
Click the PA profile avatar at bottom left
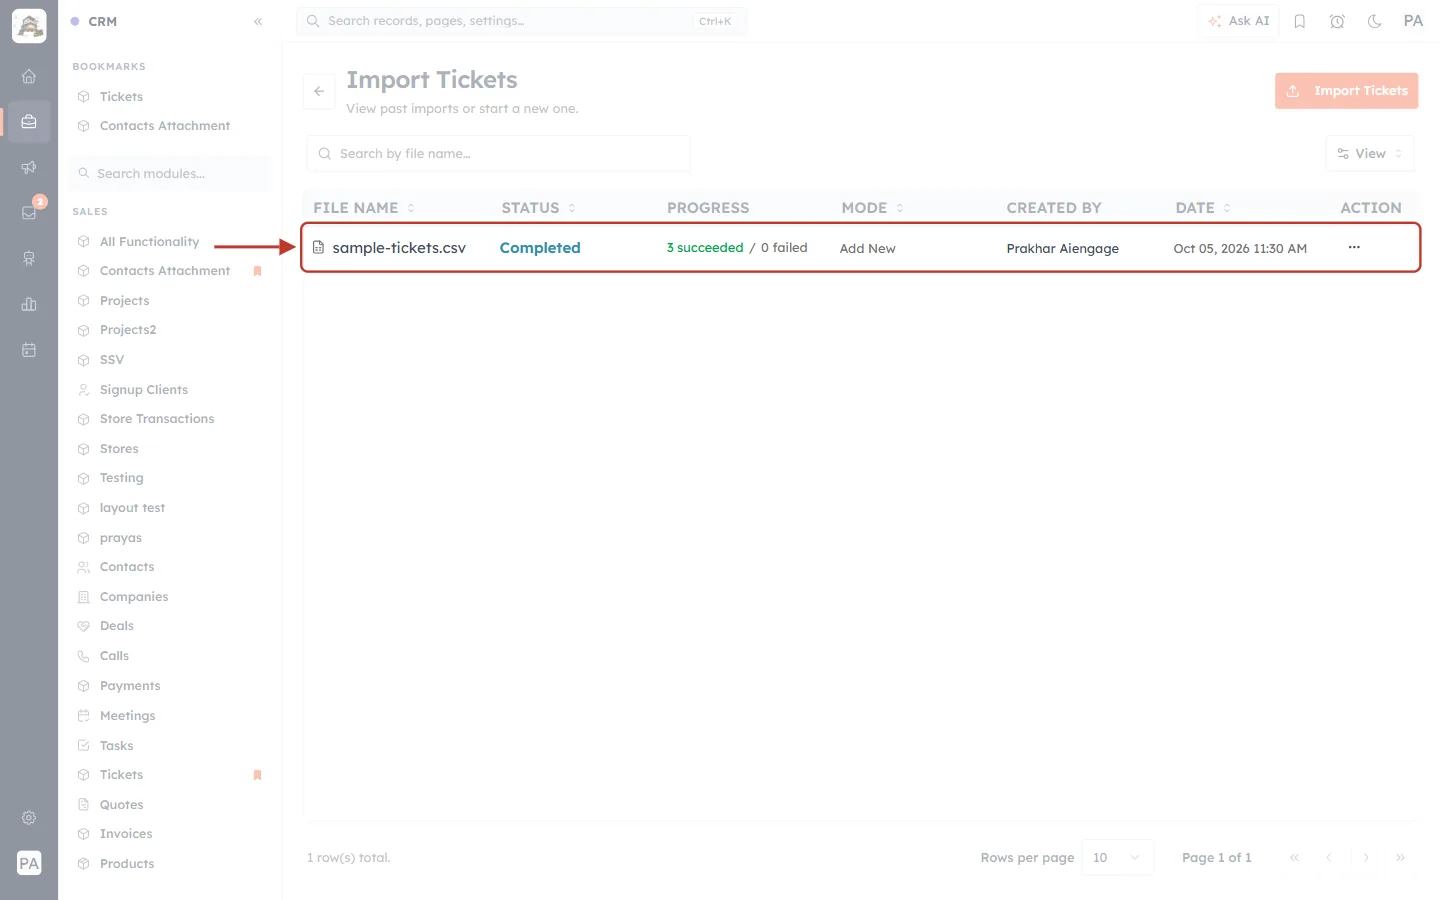(29, 863)
